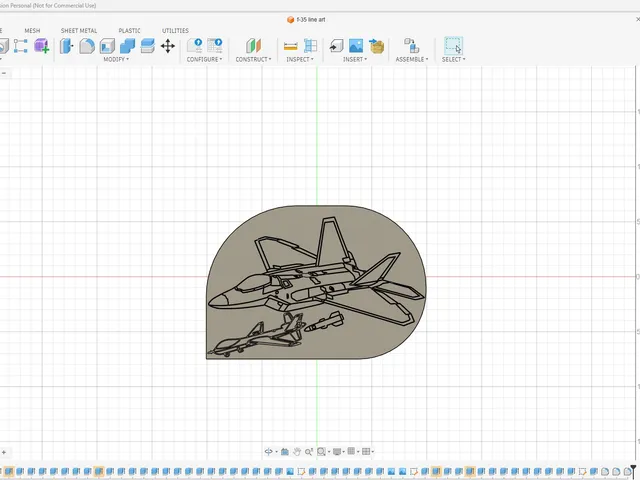Click the Combine bodies icon
Viewport: 640px width, 480px height.
tap(127, 46)
